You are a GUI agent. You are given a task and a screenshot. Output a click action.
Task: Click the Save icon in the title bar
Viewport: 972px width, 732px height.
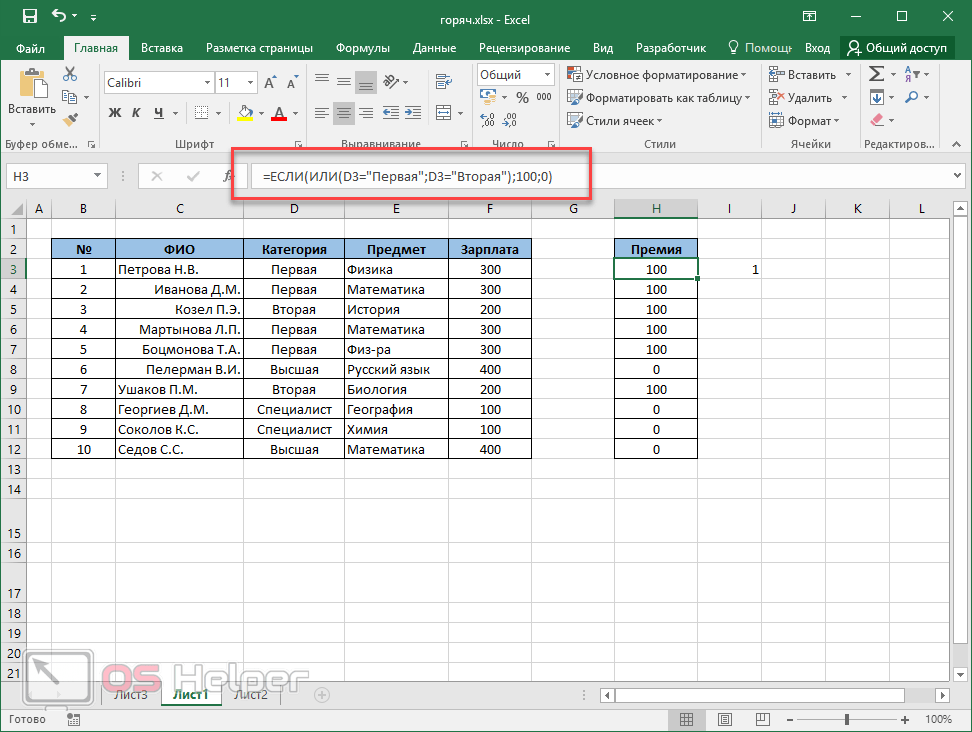(x=29, y=17)
